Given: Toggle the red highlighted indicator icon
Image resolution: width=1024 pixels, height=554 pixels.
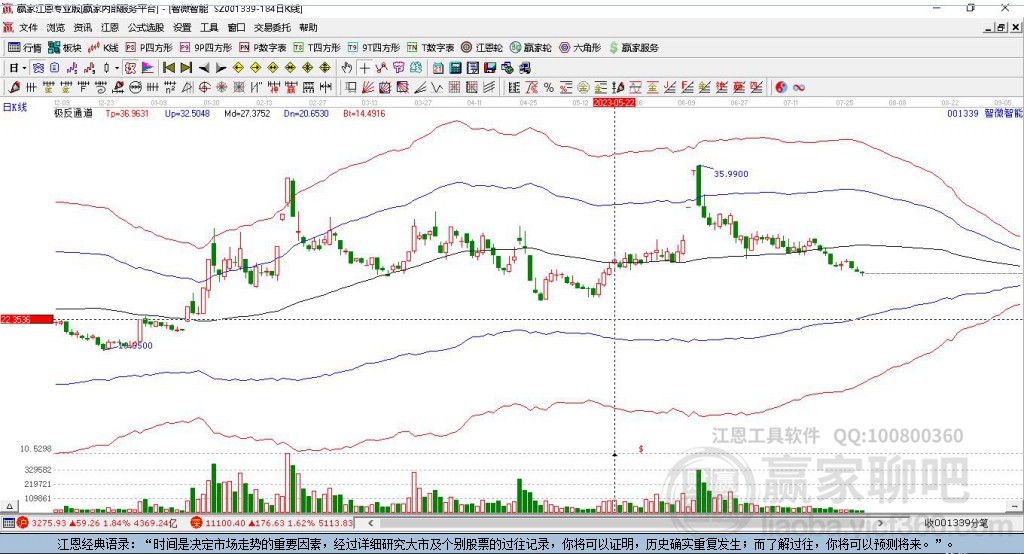Looking at the screenshot, I should 130,68.
